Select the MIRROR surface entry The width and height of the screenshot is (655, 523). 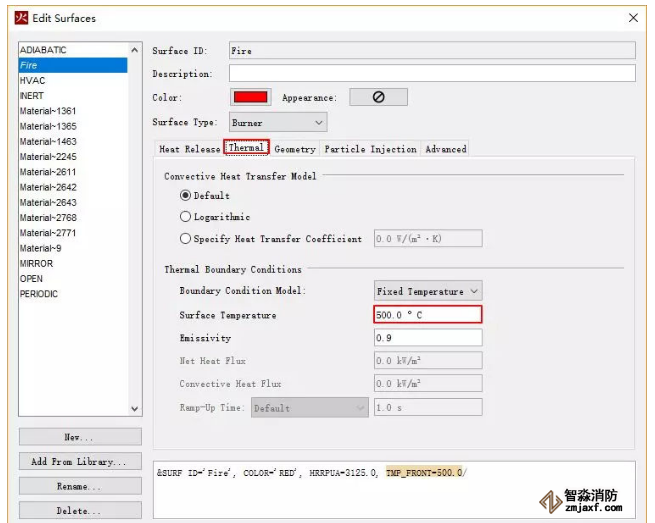click(x=36, y=264)
